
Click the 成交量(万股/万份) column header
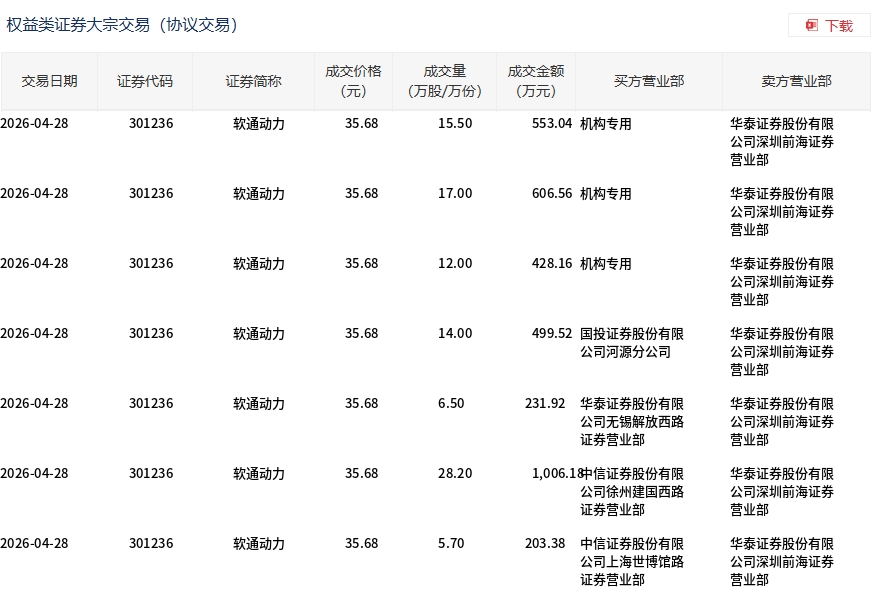(x=444, y=81)
